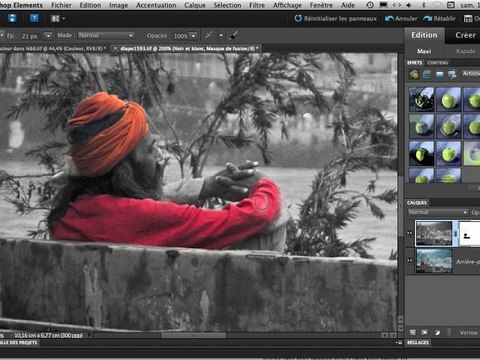Switch to the Contenu panel tab
Image resolution: width=480 pixels, height=360 pixels.
coord(438,63)
